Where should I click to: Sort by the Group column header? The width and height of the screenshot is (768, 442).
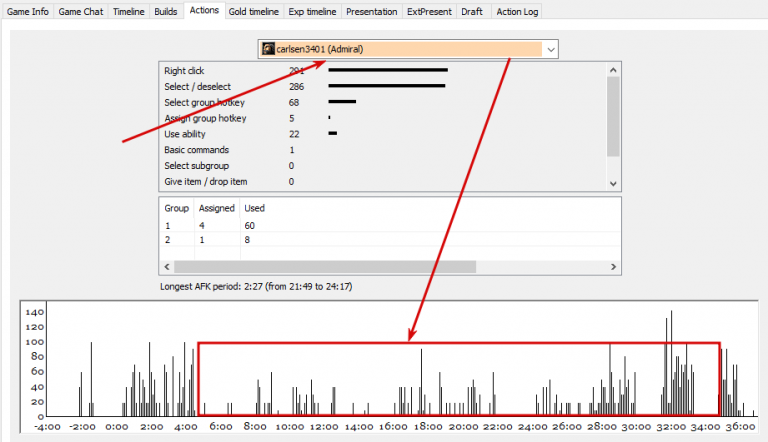[x=177, y=208]
